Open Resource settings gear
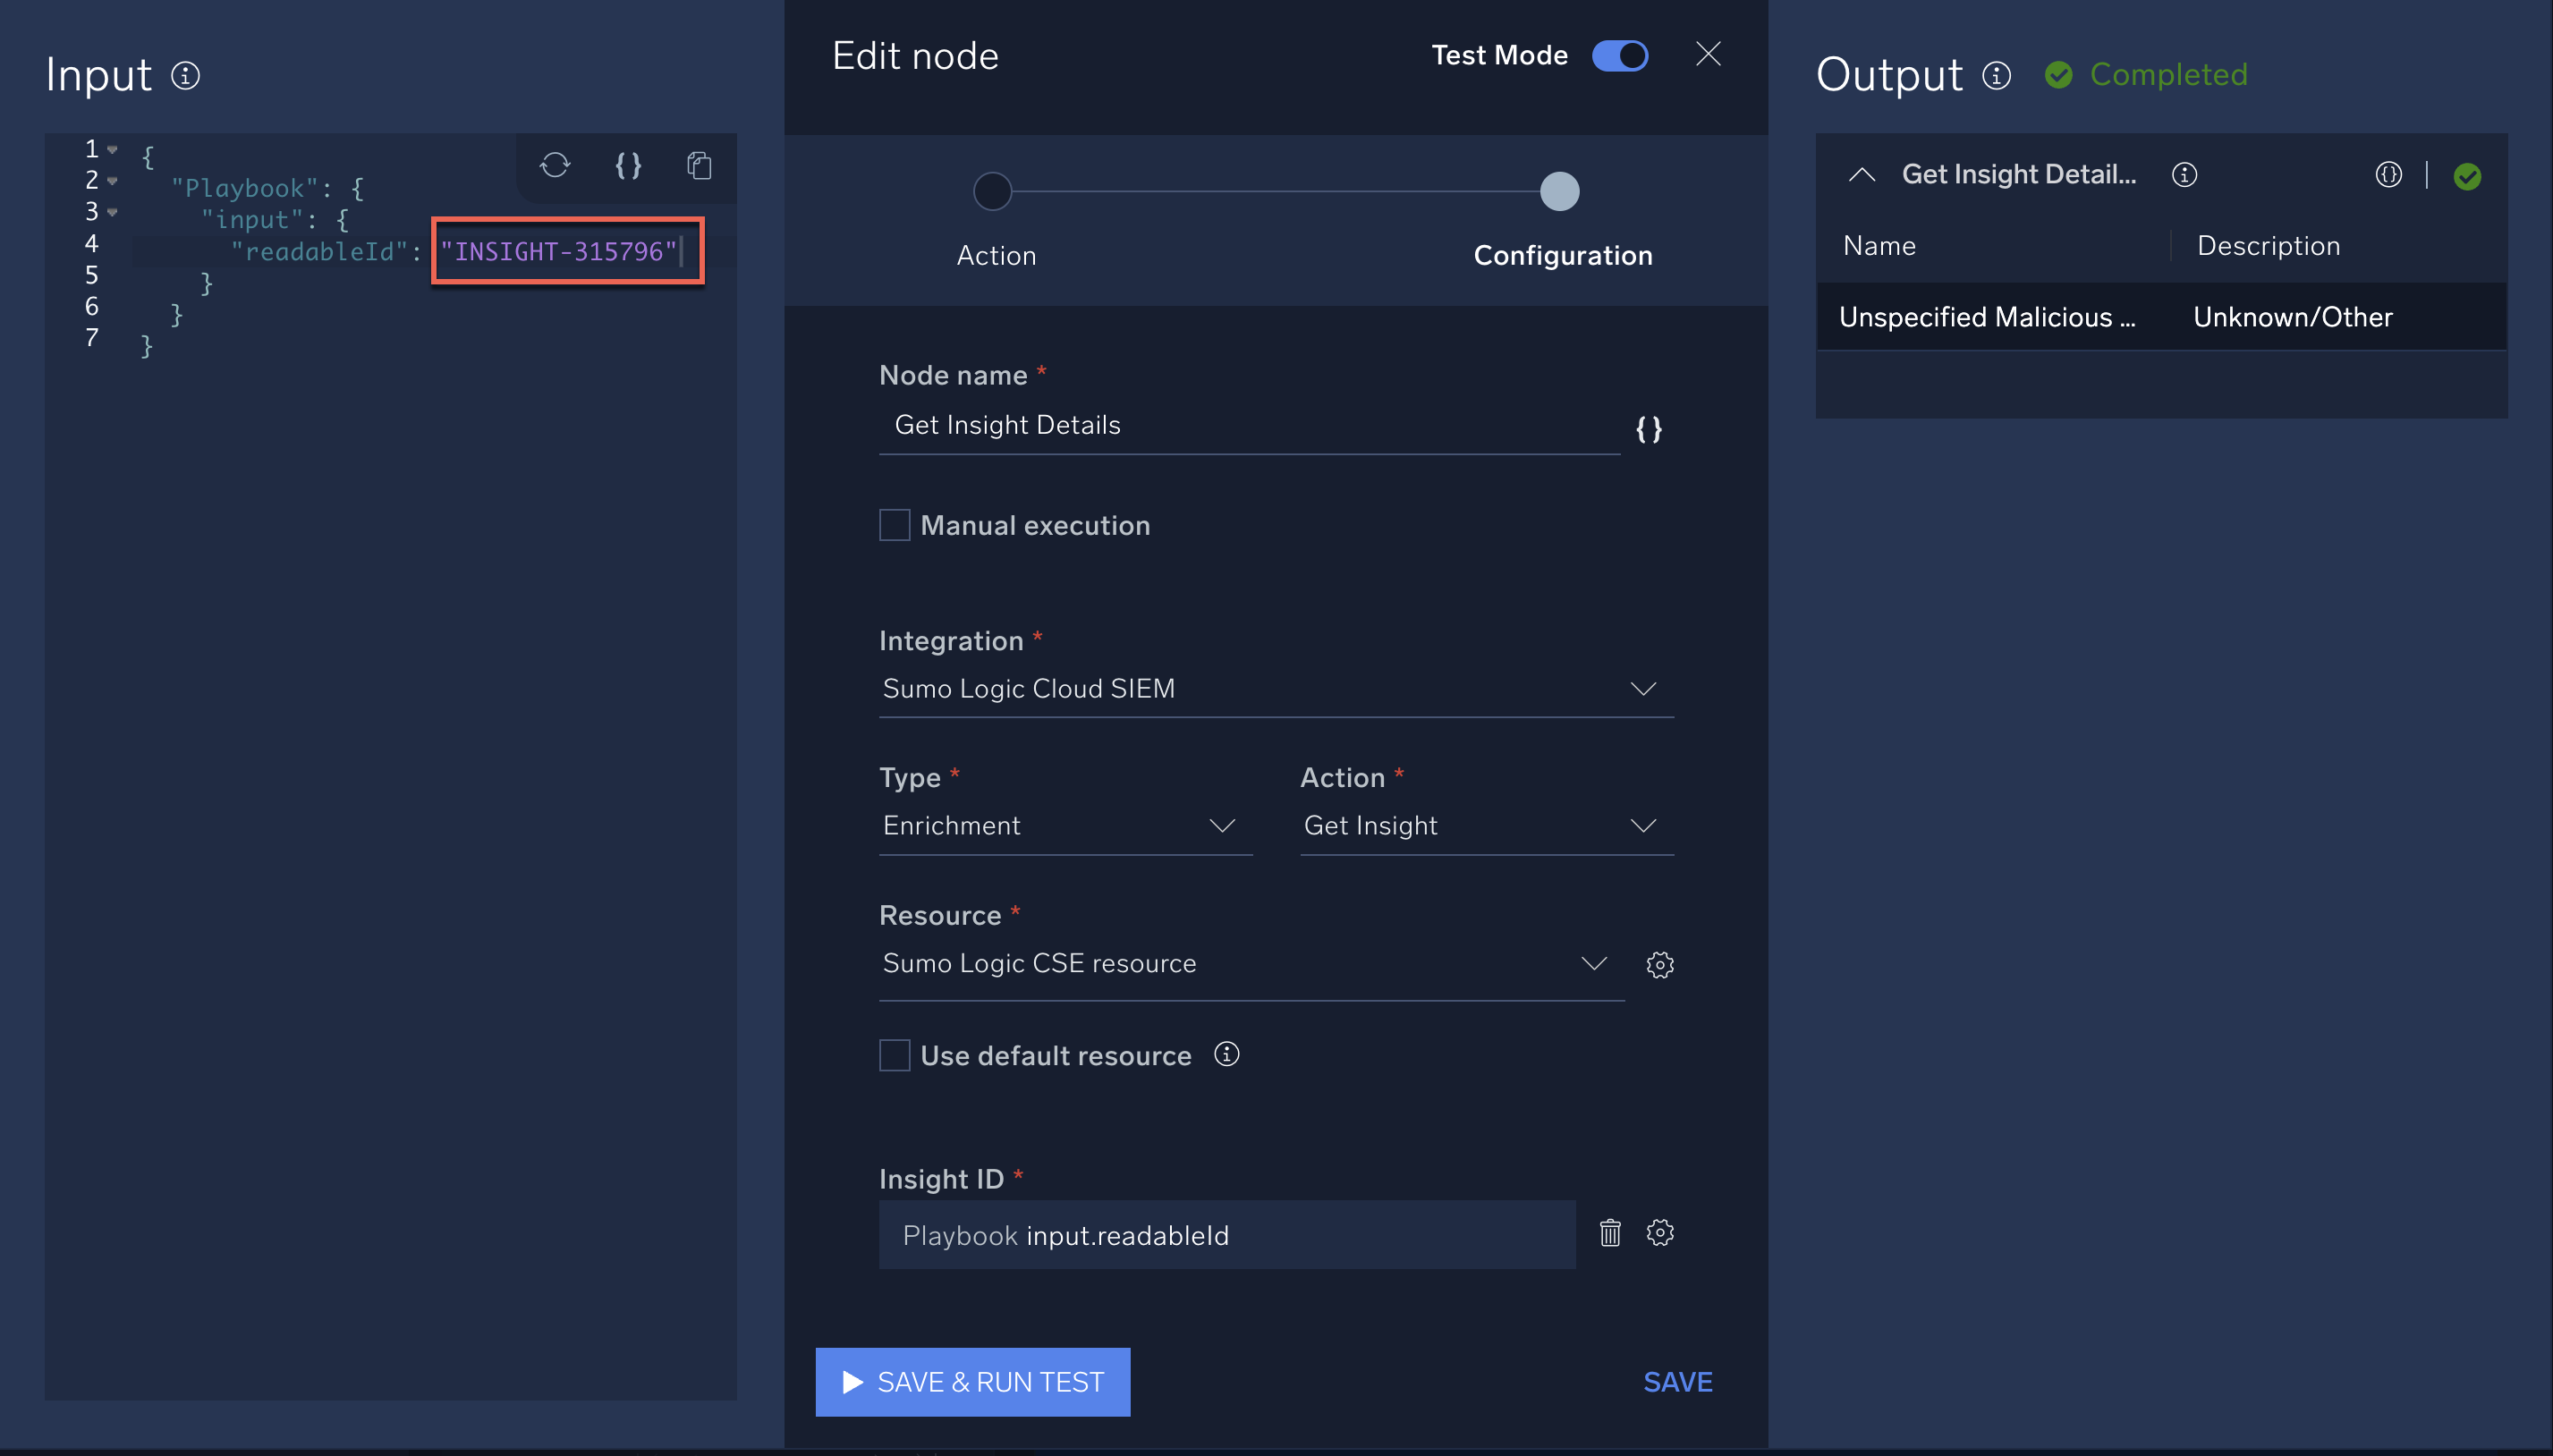The image size is (2553, 1456). pos(1659,964)
